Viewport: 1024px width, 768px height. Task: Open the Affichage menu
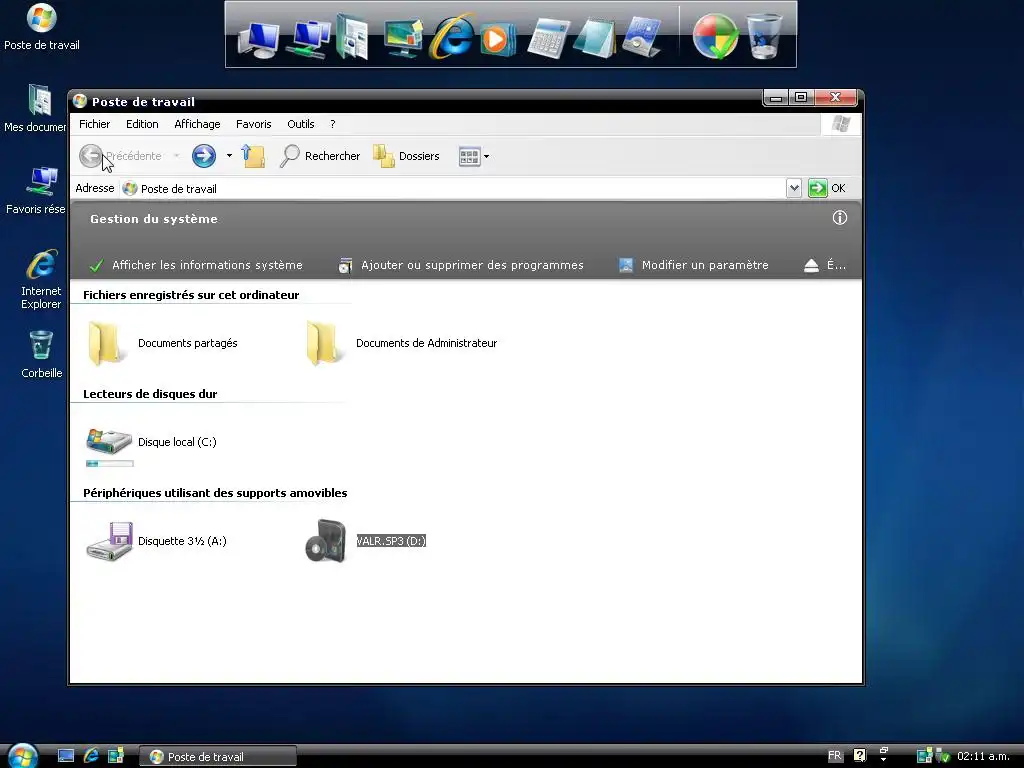(x=197, y=124)
